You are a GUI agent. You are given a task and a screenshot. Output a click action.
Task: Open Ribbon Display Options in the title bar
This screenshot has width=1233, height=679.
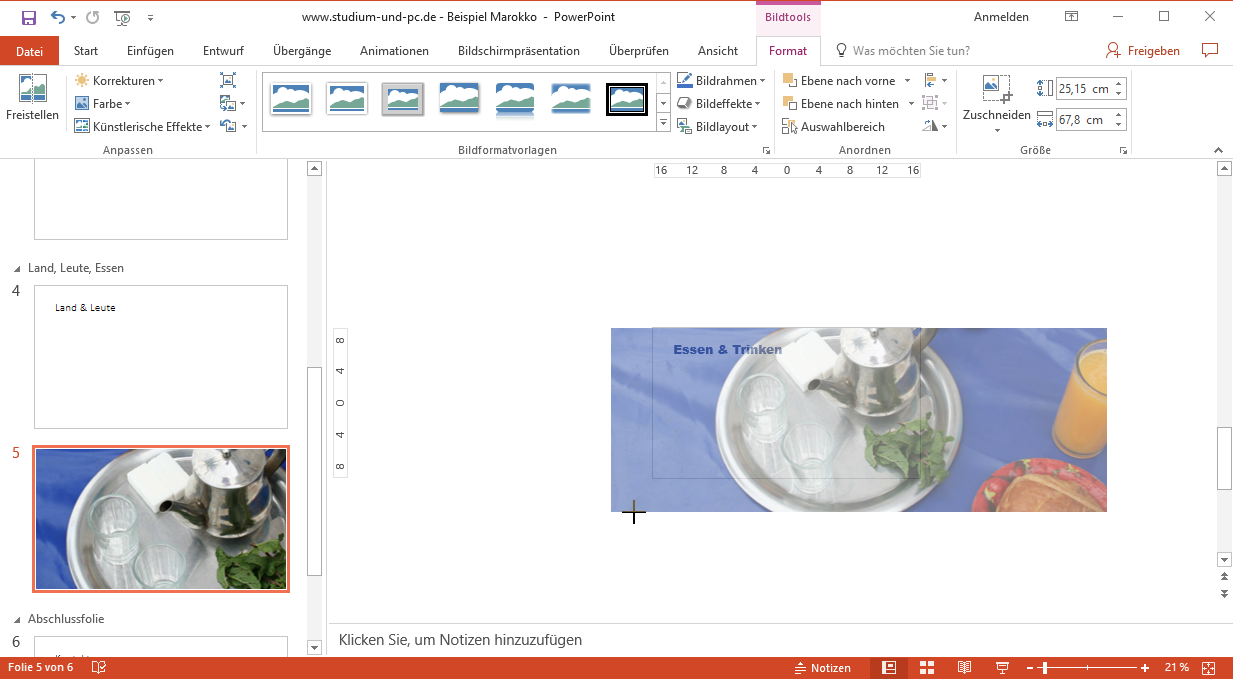click(1071, 17)
